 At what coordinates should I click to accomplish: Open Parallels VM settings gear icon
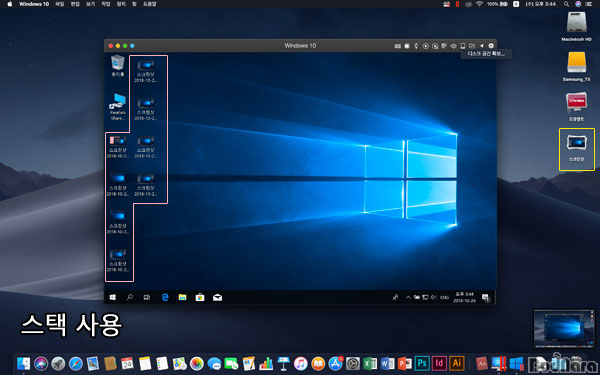click(x=491, y=46)
